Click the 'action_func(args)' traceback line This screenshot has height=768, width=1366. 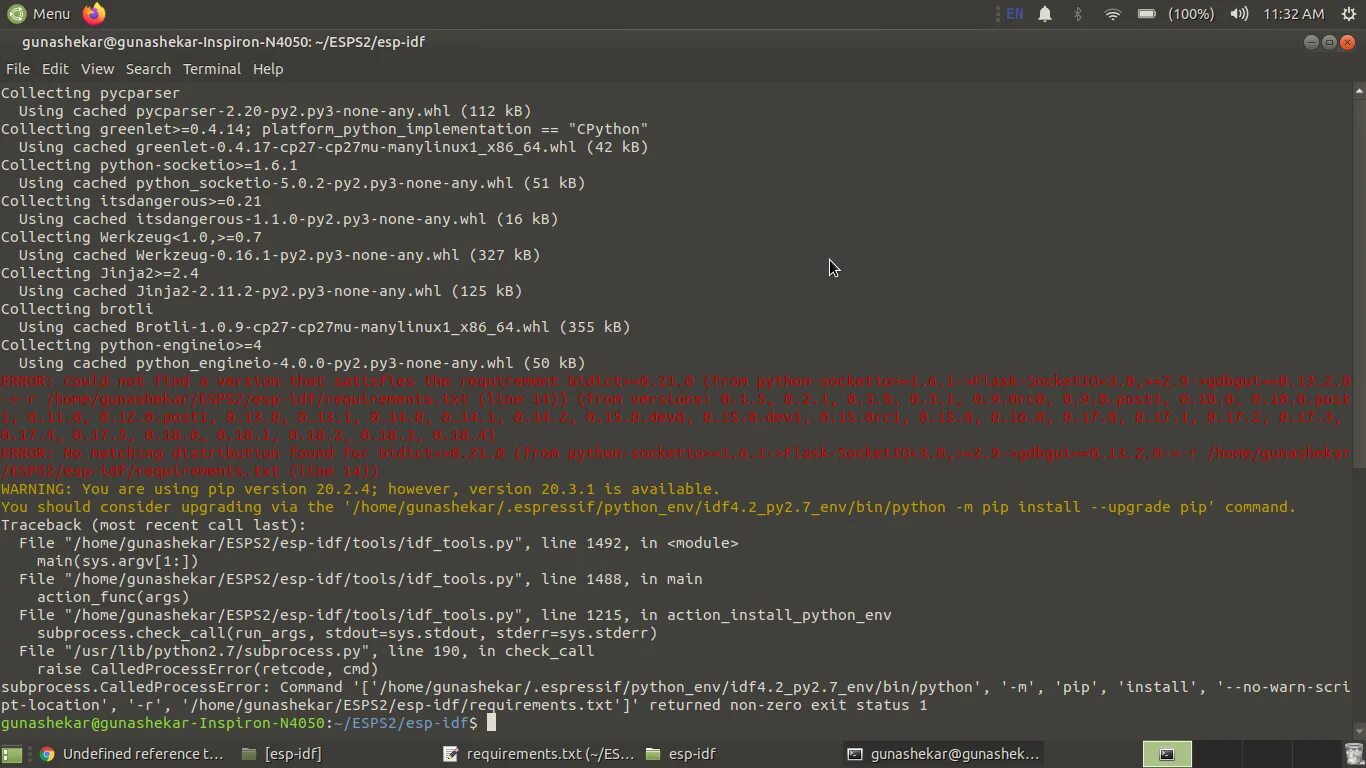coord(113,597)
